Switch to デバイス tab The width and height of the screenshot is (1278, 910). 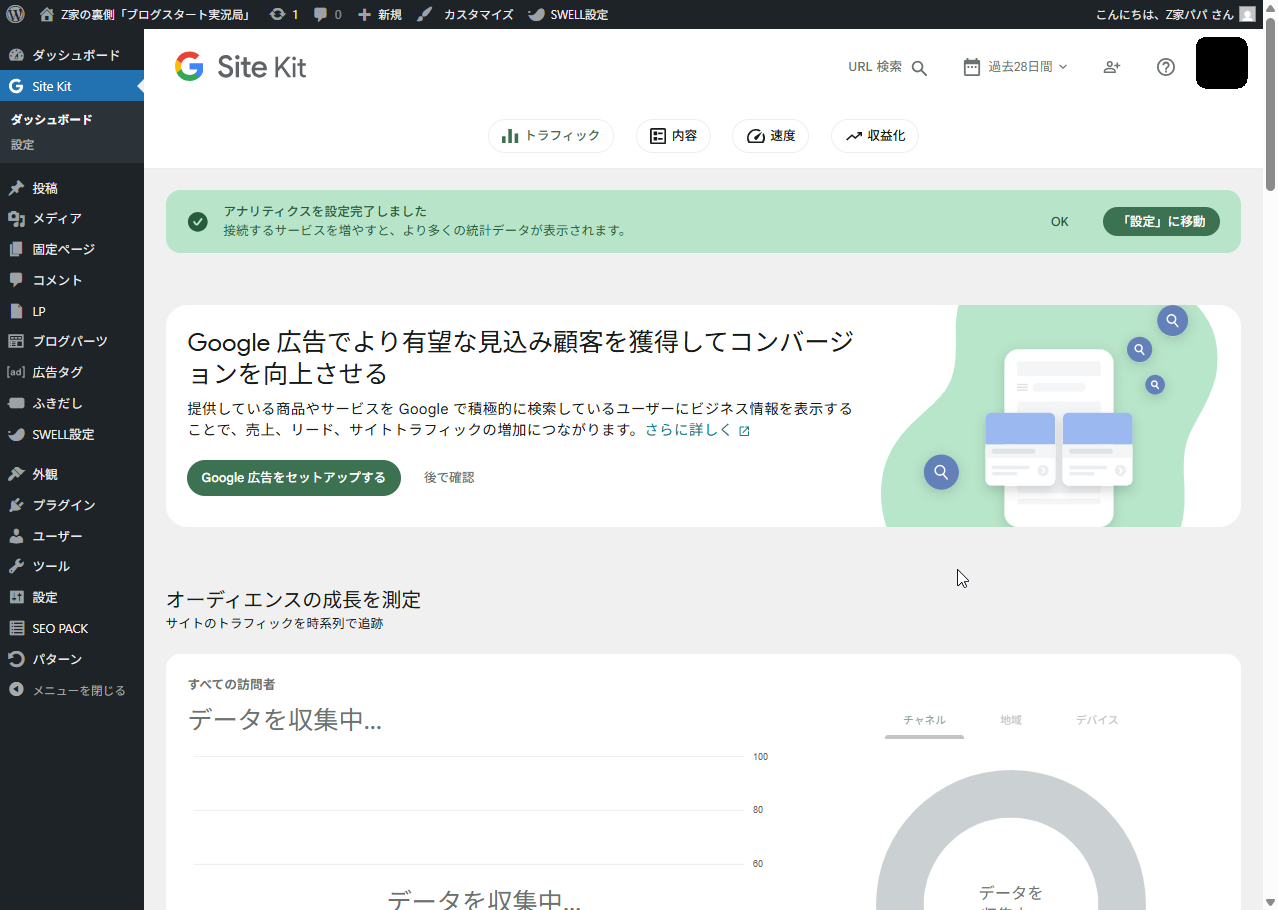[x=1097, y=720]
